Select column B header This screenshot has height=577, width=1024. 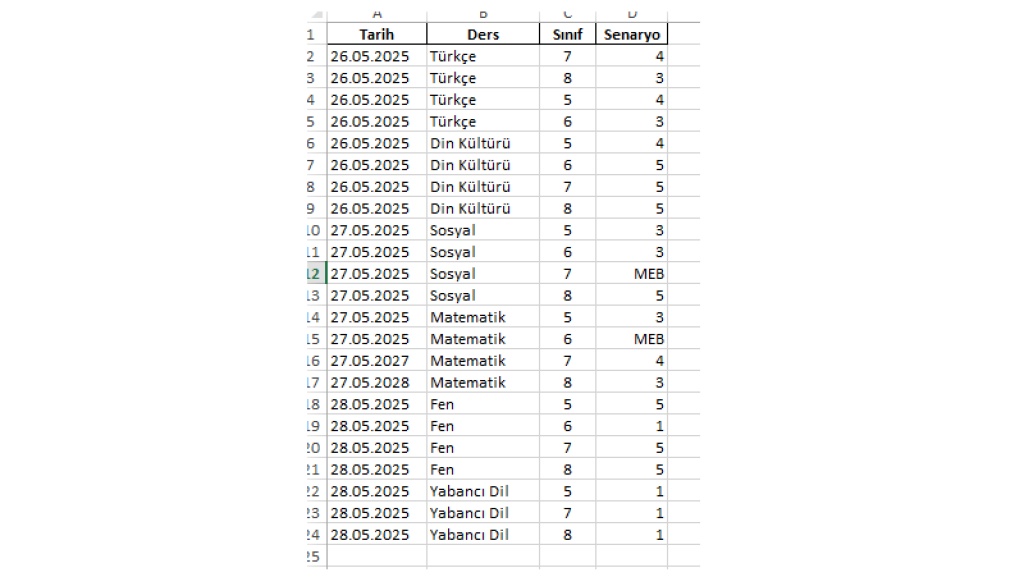click(x=483, y=14)
